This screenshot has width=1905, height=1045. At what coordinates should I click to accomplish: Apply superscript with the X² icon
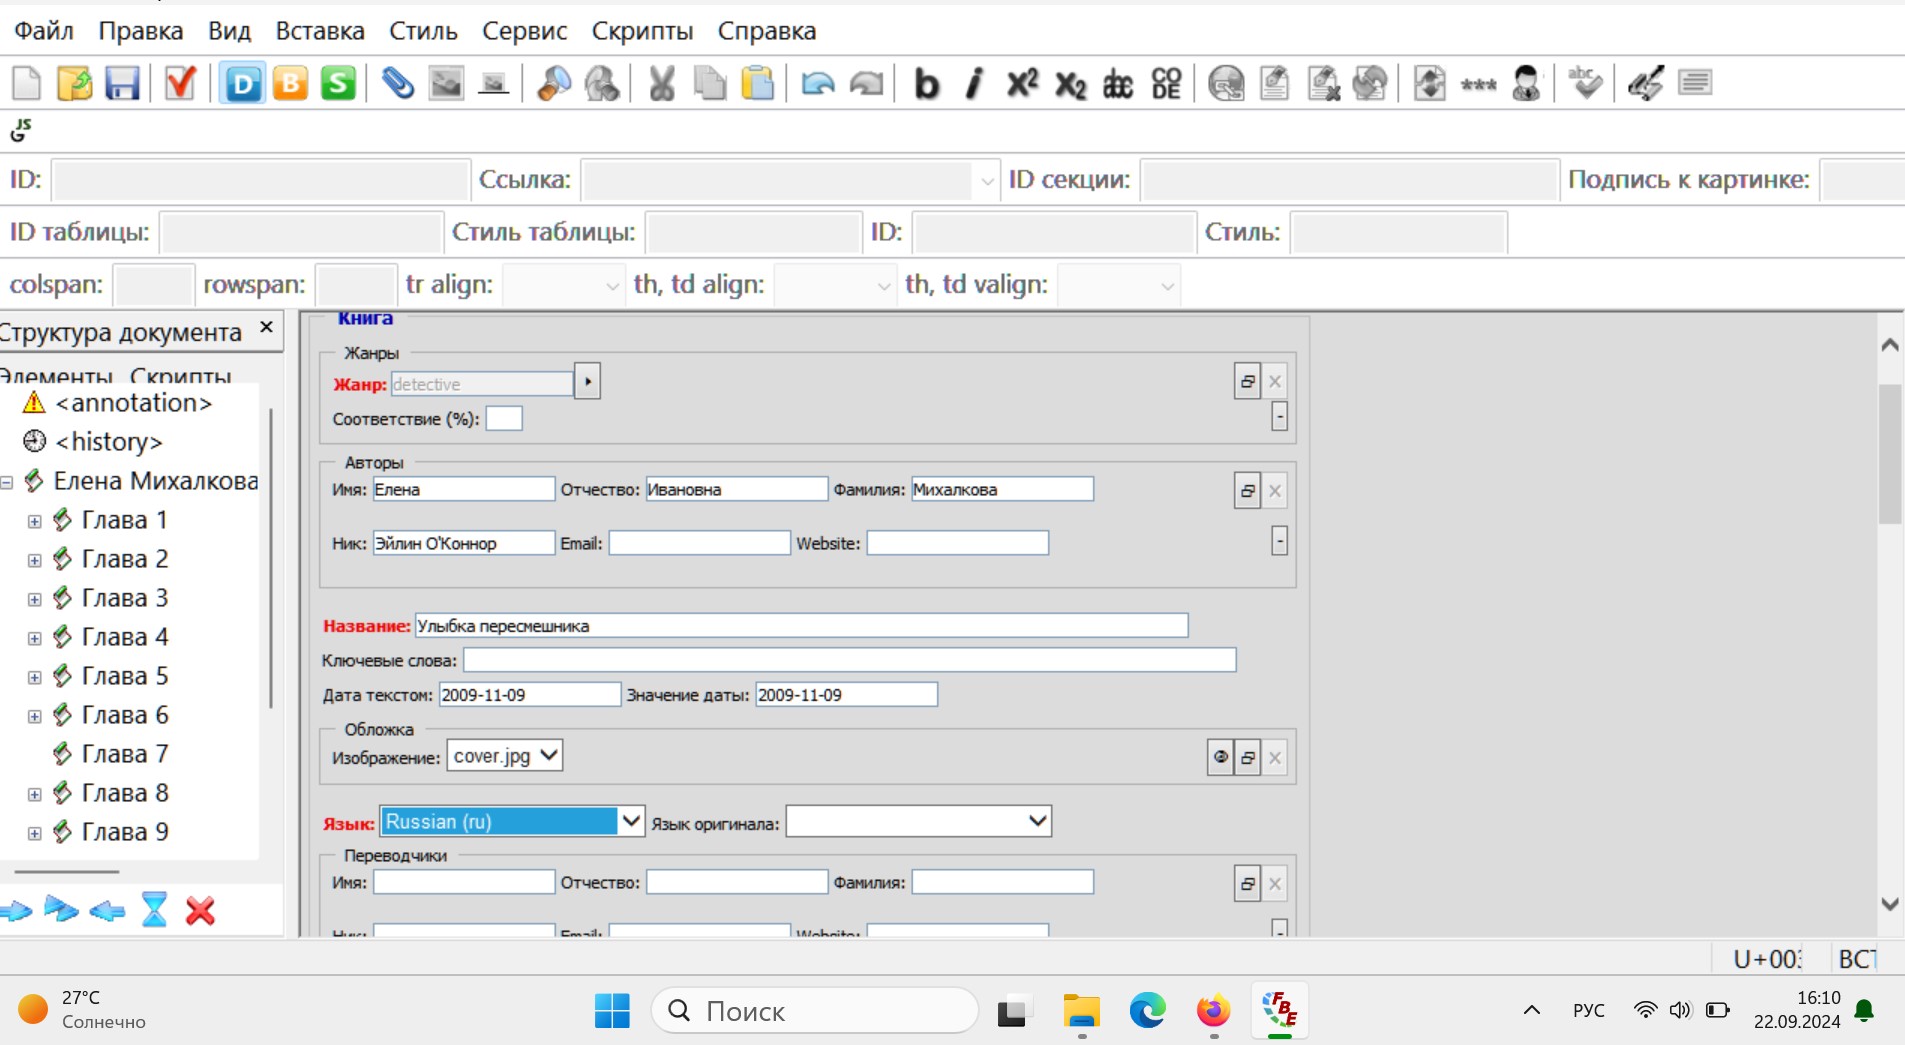(x=1022, y=83)
